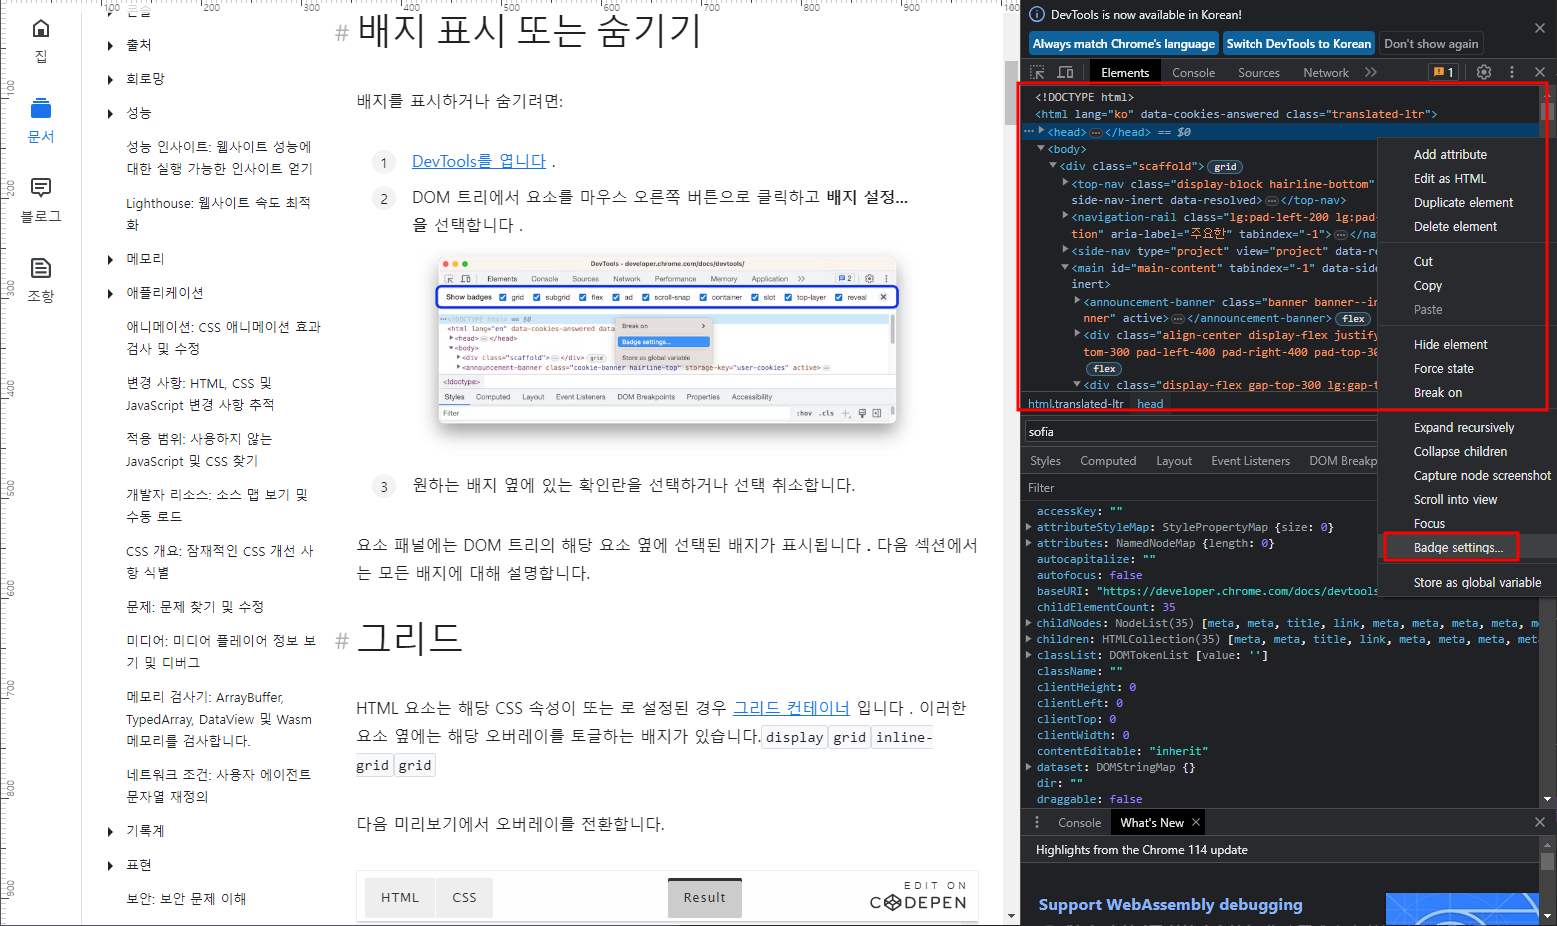Screen dimensions: 1557x926
Task: Select the CodePen Result button
Action: (x=705, y=897)
